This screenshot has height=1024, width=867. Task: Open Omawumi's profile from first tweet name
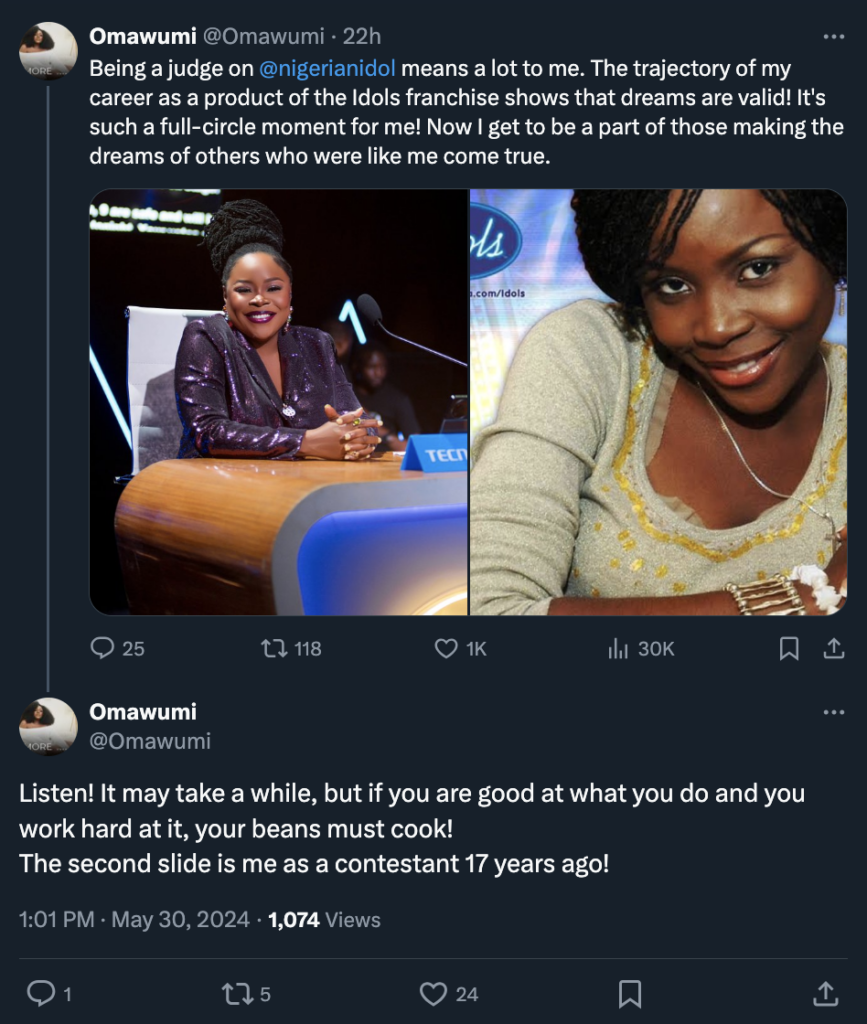point(142,36)
